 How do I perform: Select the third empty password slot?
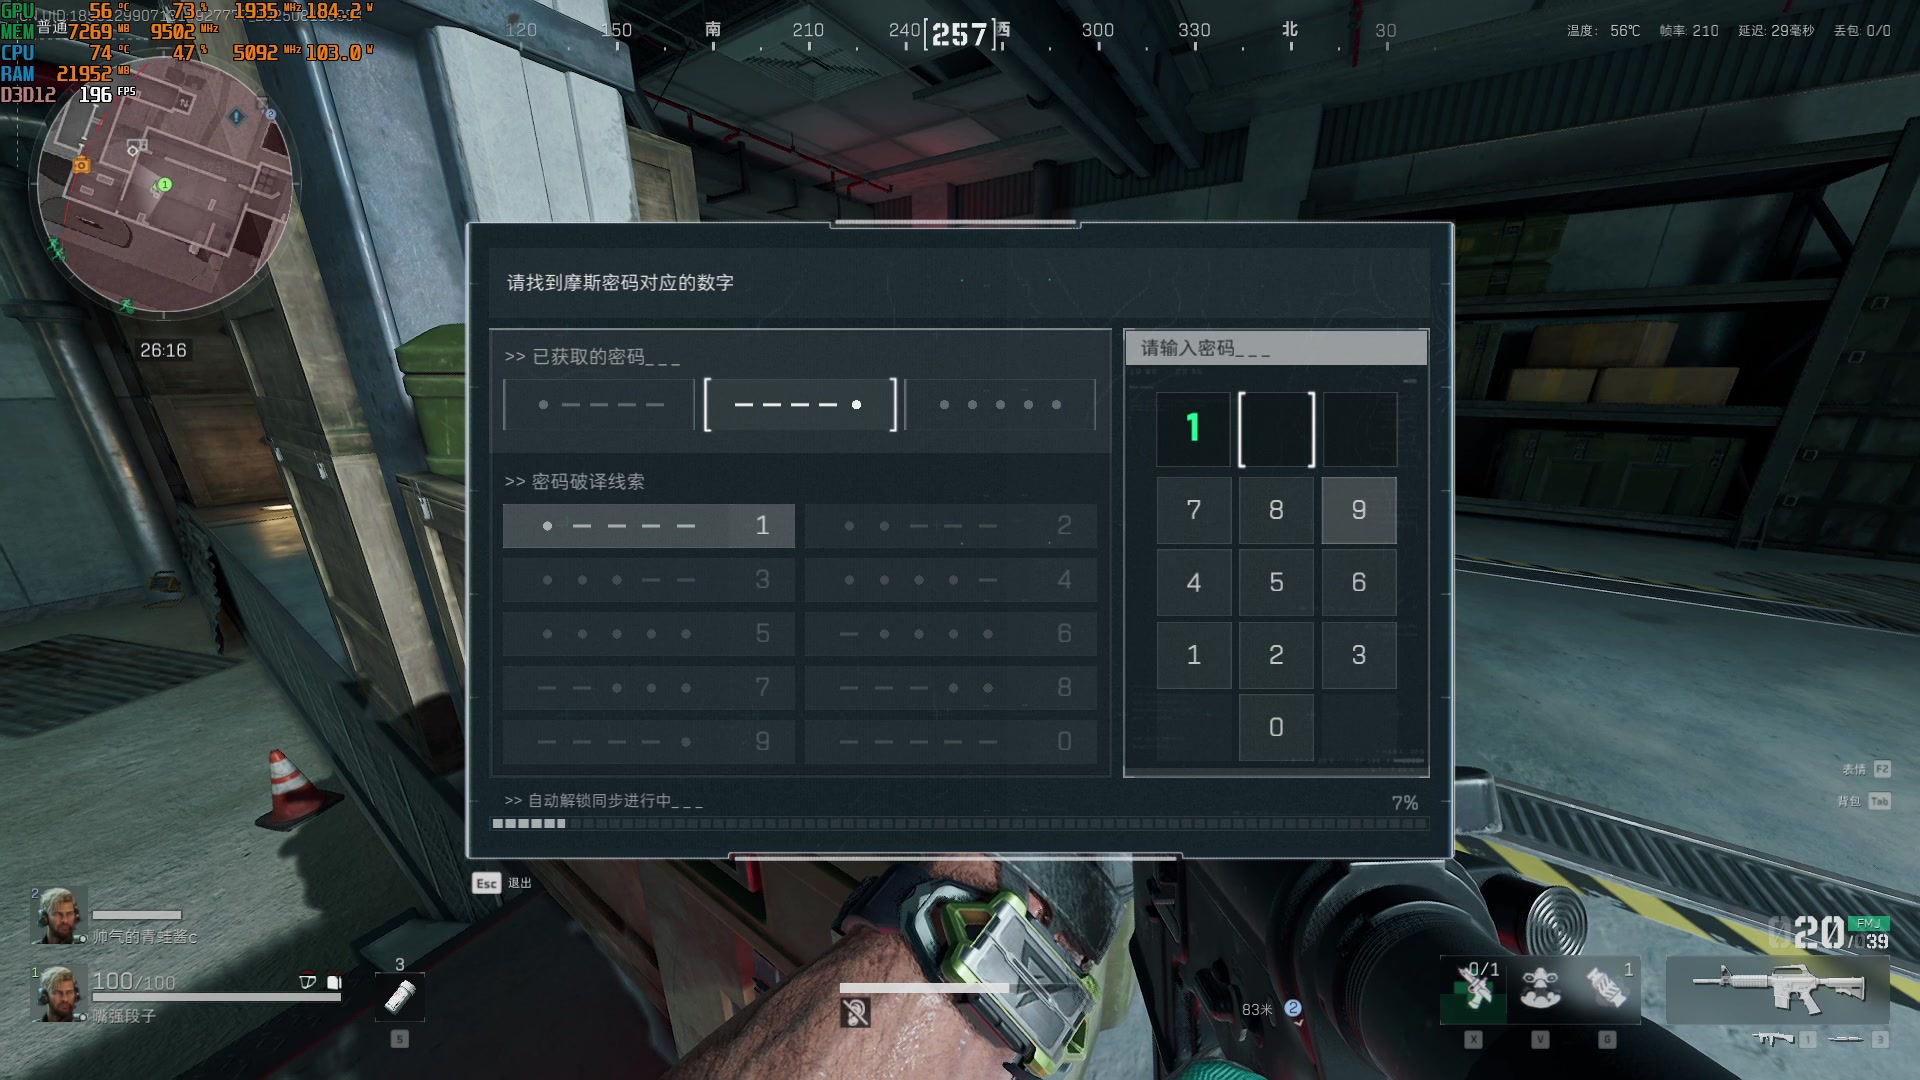tap(1359, 429)
